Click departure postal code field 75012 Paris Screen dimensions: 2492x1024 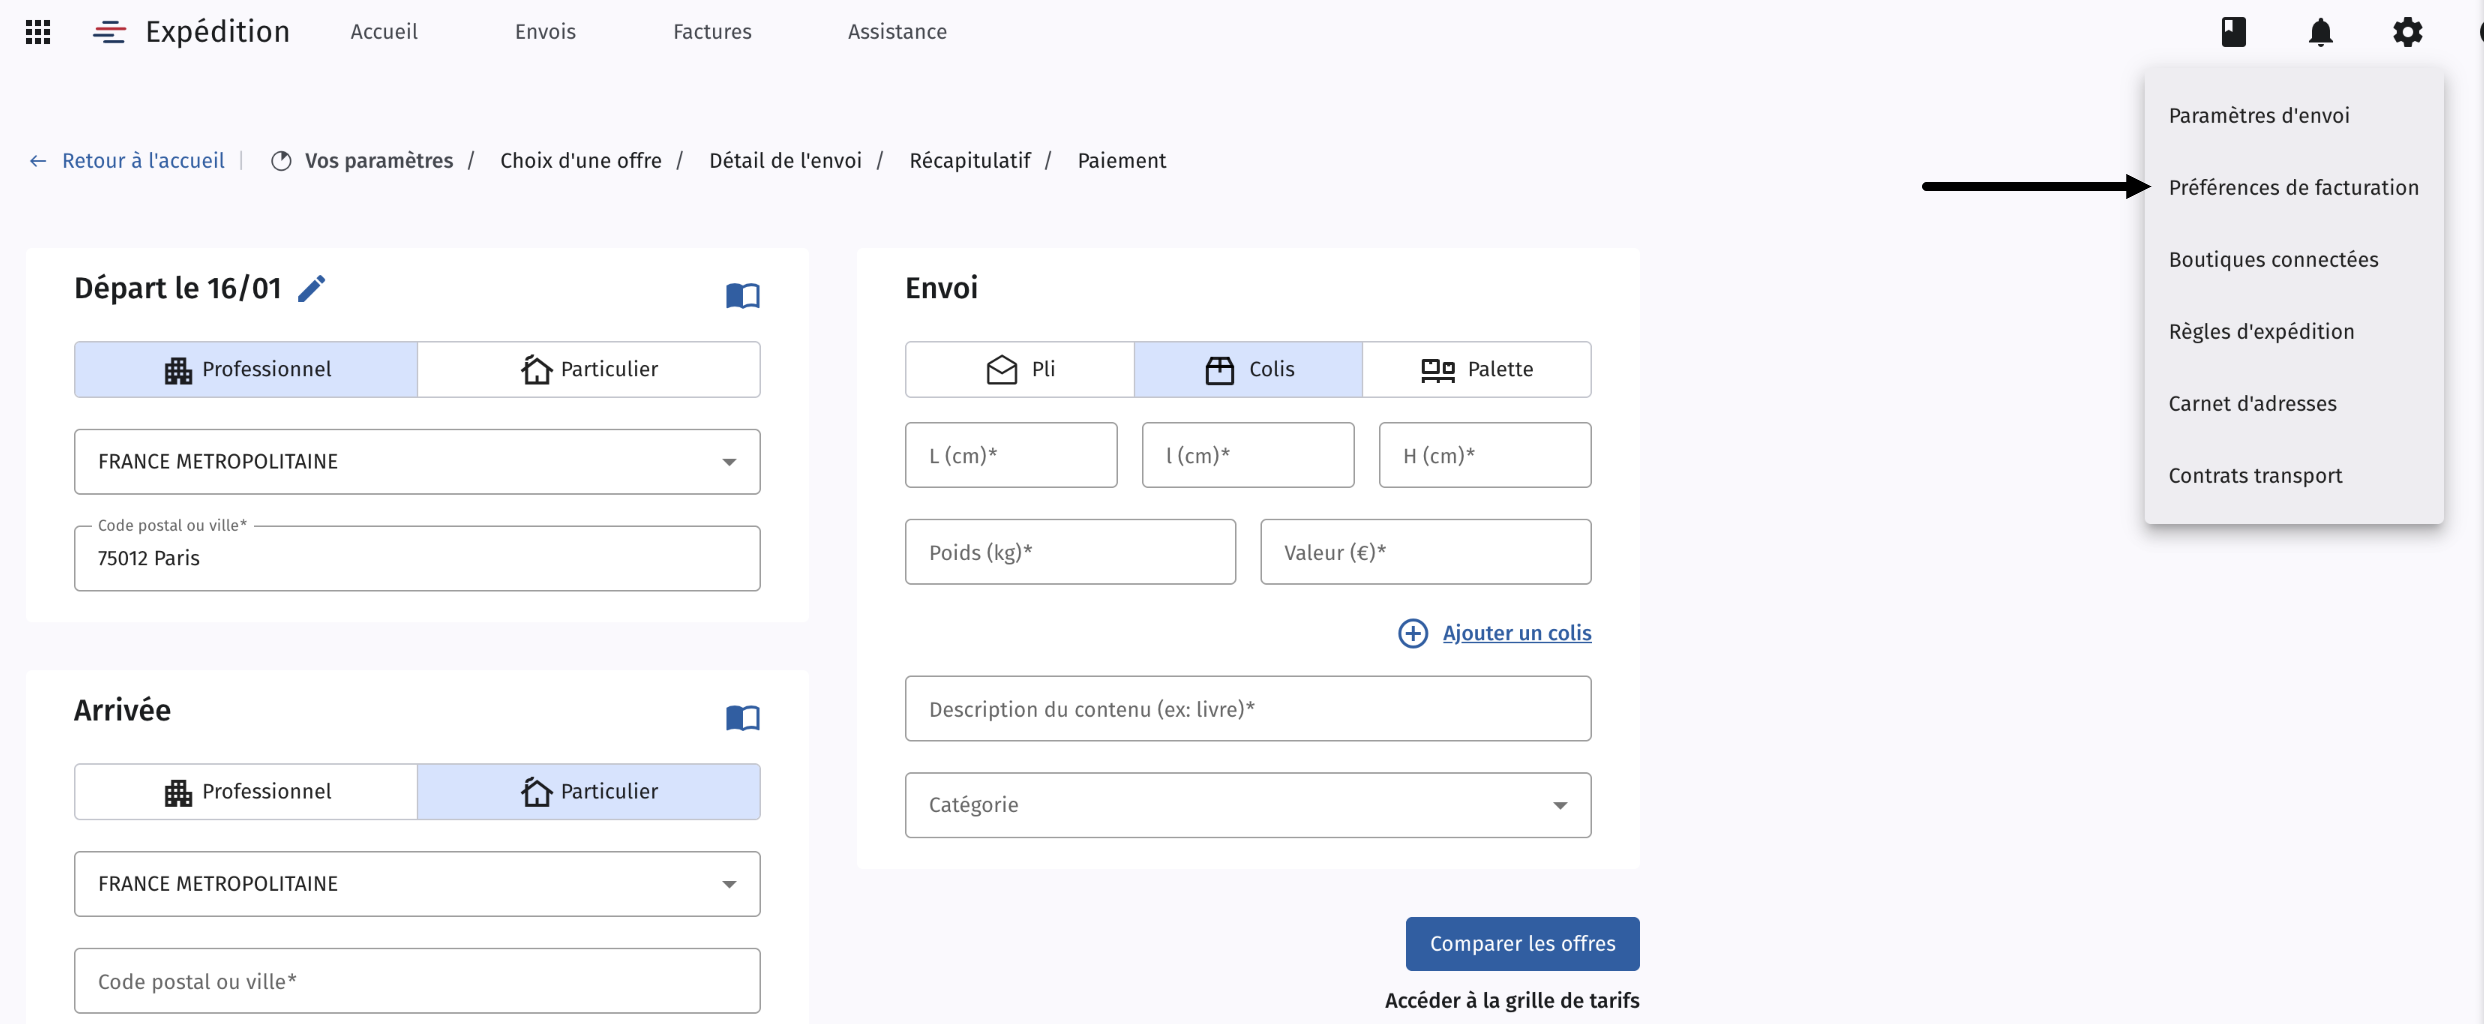(x=417, y=558)
